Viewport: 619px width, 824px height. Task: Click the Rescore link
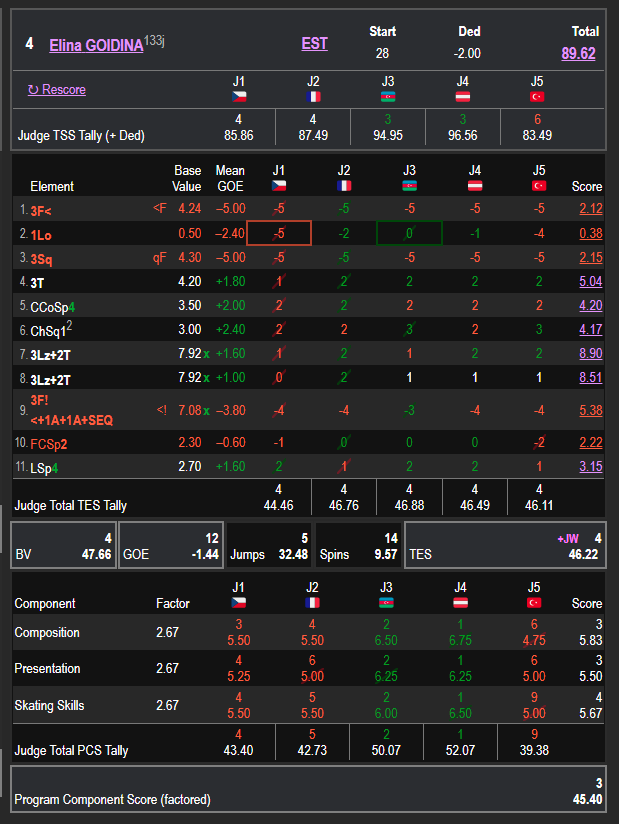click(x=56, y=90)
